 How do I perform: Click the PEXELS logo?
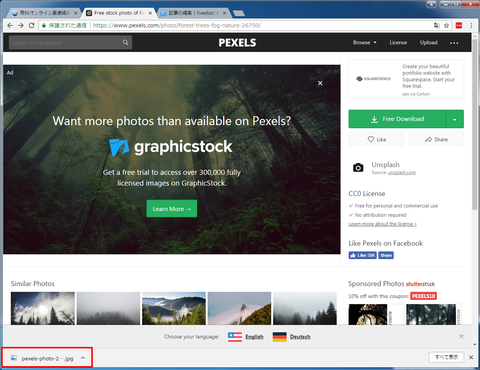coord(237,43)
